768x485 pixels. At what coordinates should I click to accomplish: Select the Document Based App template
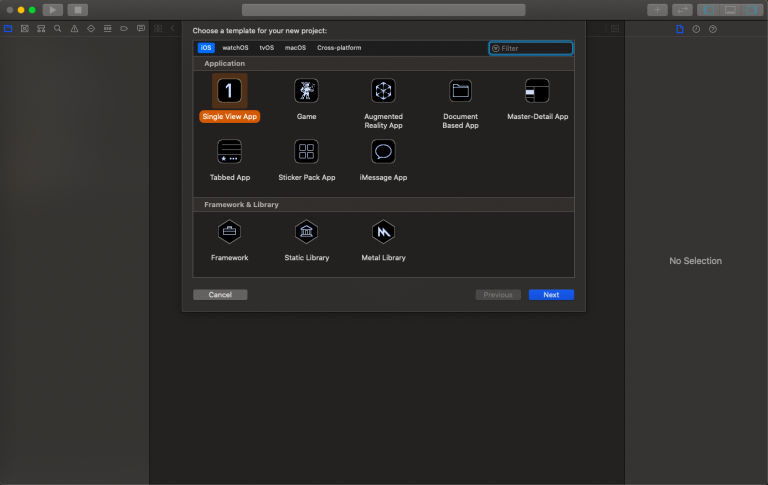click(x=460, y=103)
